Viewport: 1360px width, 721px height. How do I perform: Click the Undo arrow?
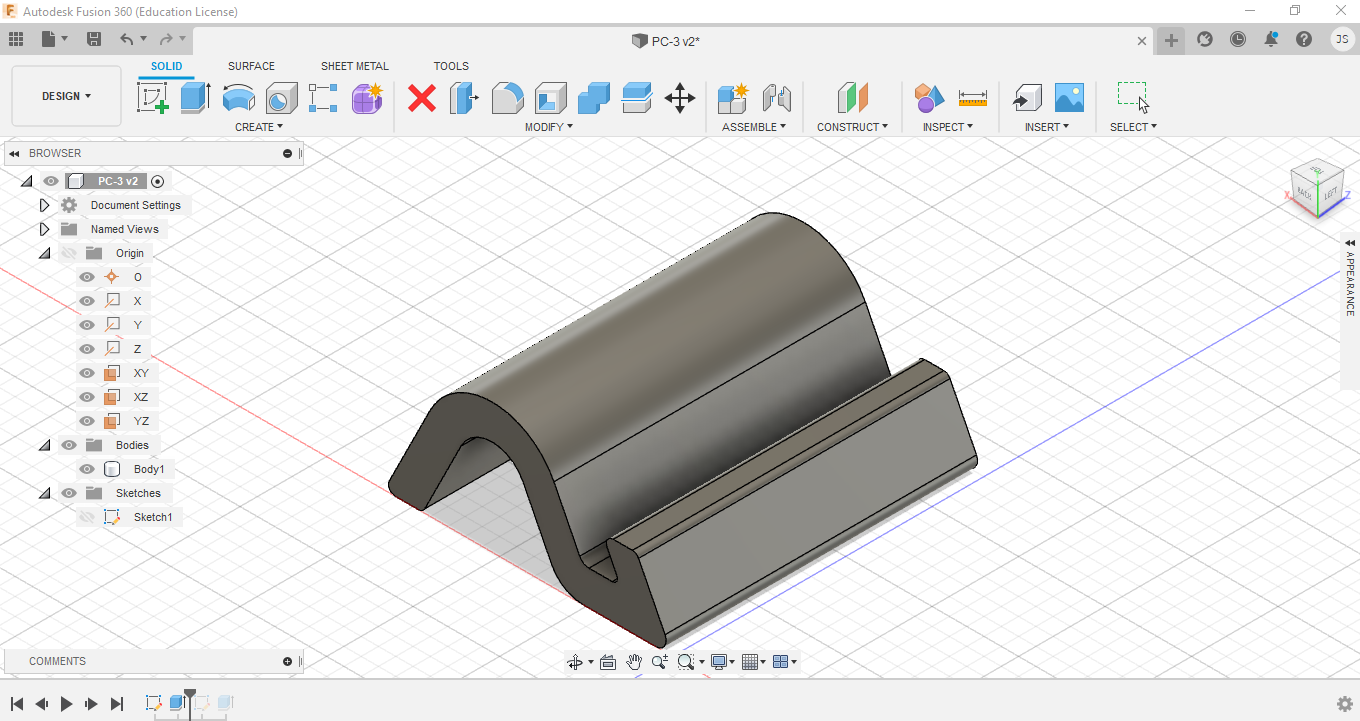coord(126,39)
